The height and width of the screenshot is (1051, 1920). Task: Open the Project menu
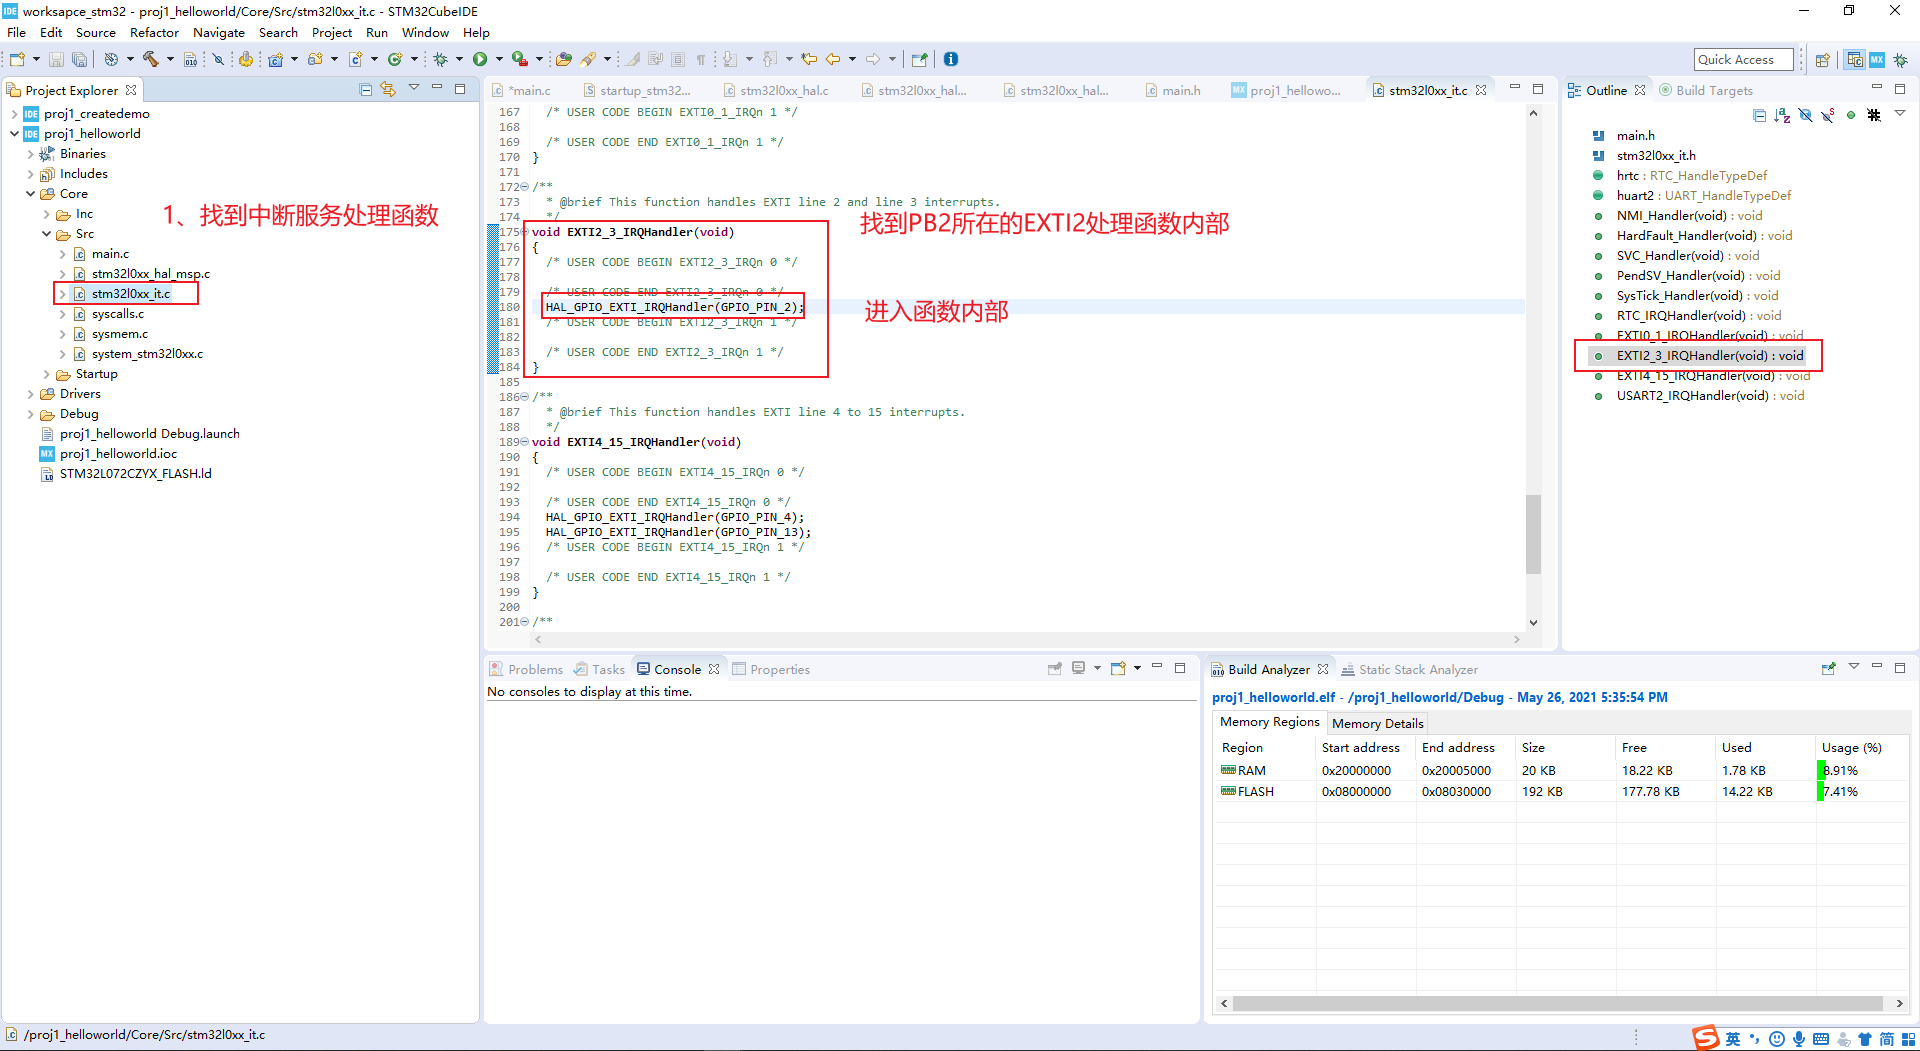click(332, 32)
